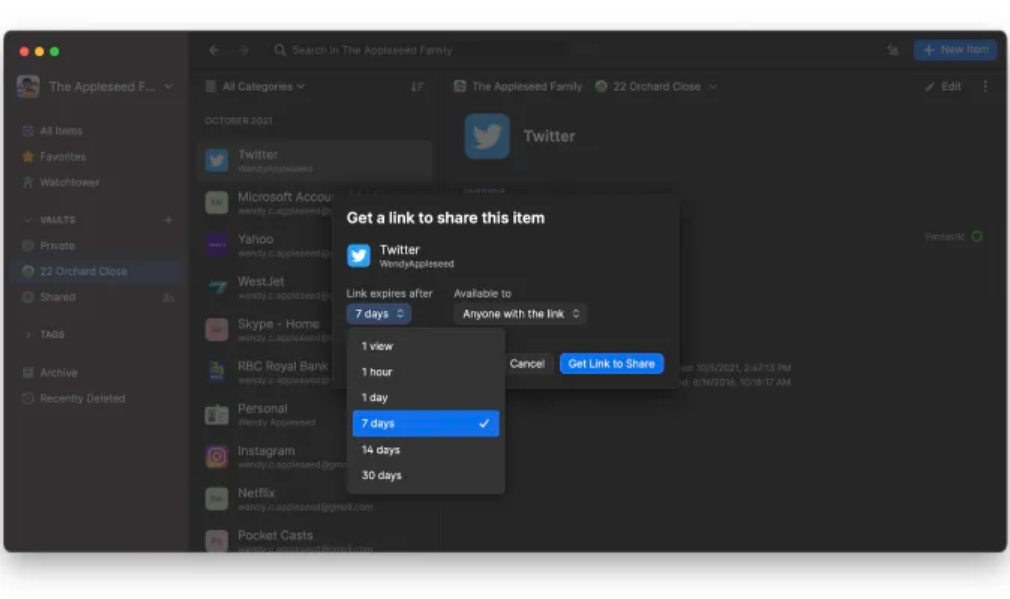The image size is (1010, 599).
Task: Open the All Categories filter dropdown
Action: pos(255,86)
